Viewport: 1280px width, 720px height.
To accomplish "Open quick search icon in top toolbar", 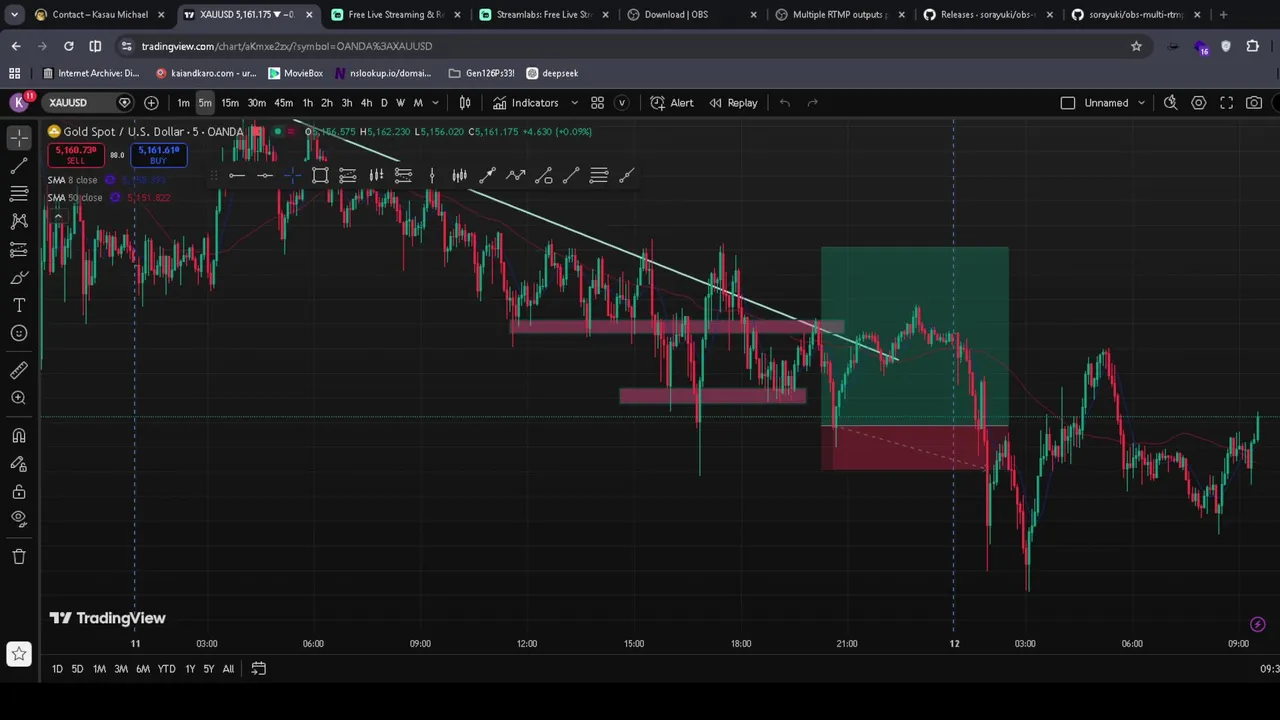I will click(1170, 103).
